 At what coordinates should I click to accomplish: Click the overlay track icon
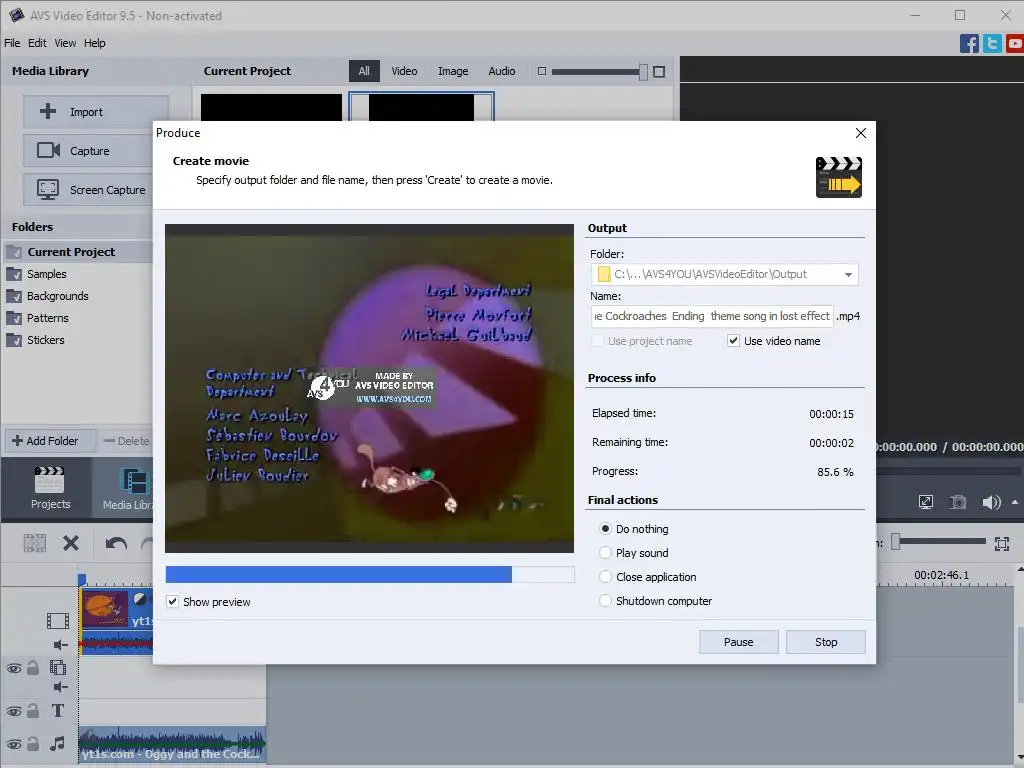(57, 667)
